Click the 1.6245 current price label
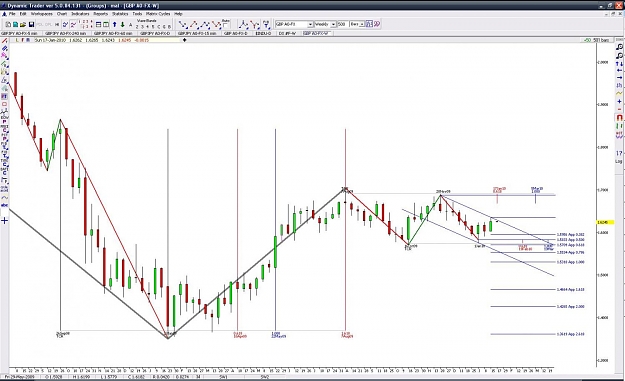The width and height of the screenshot is (625, 381). 605,222
